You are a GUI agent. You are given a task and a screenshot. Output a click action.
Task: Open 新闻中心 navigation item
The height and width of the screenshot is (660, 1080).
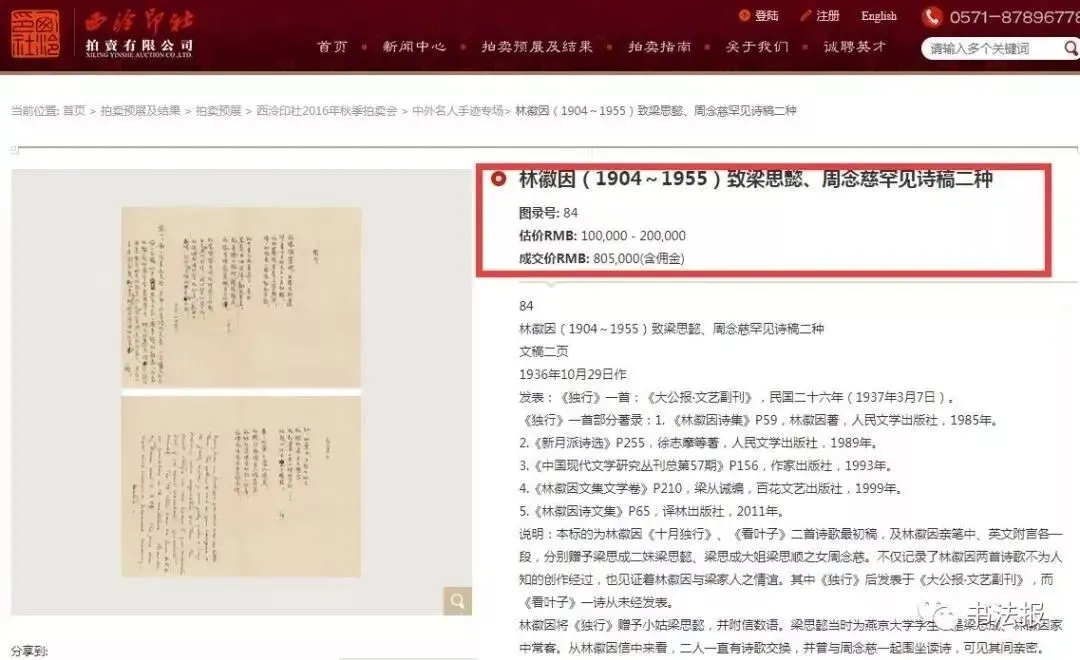click(414, 47)
